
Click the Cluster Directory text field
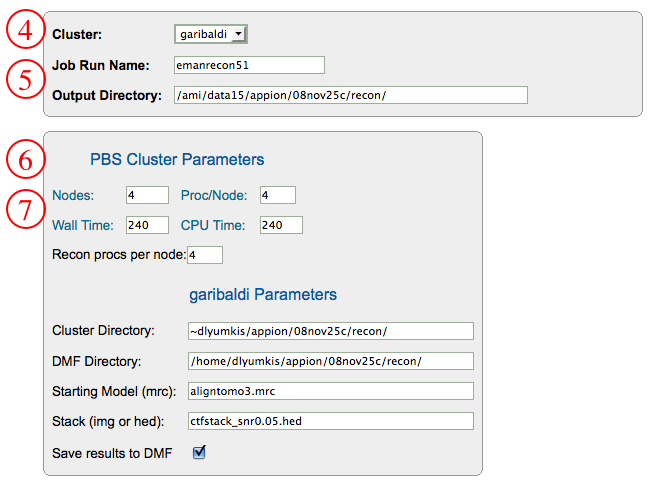[329, 331]
